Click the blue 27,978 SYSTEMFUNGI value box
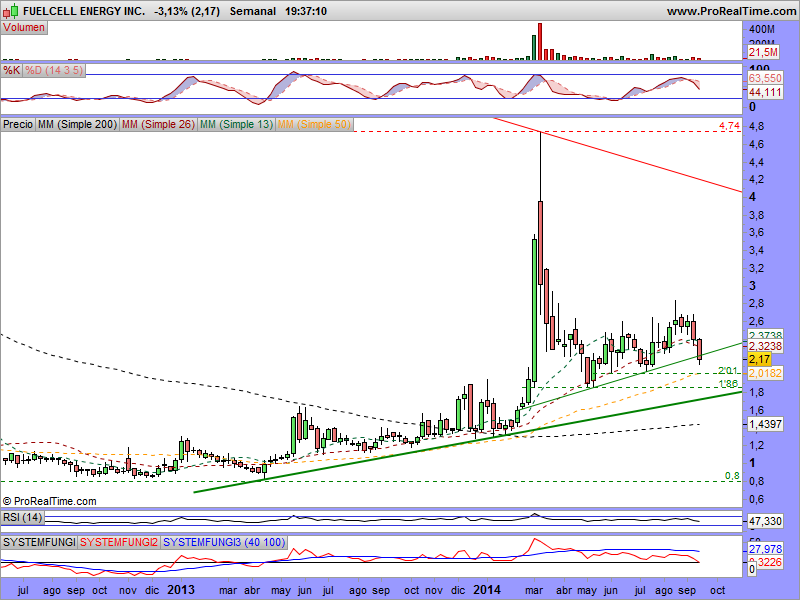Viewport: 800px width, 600px height. pos(765,549)
